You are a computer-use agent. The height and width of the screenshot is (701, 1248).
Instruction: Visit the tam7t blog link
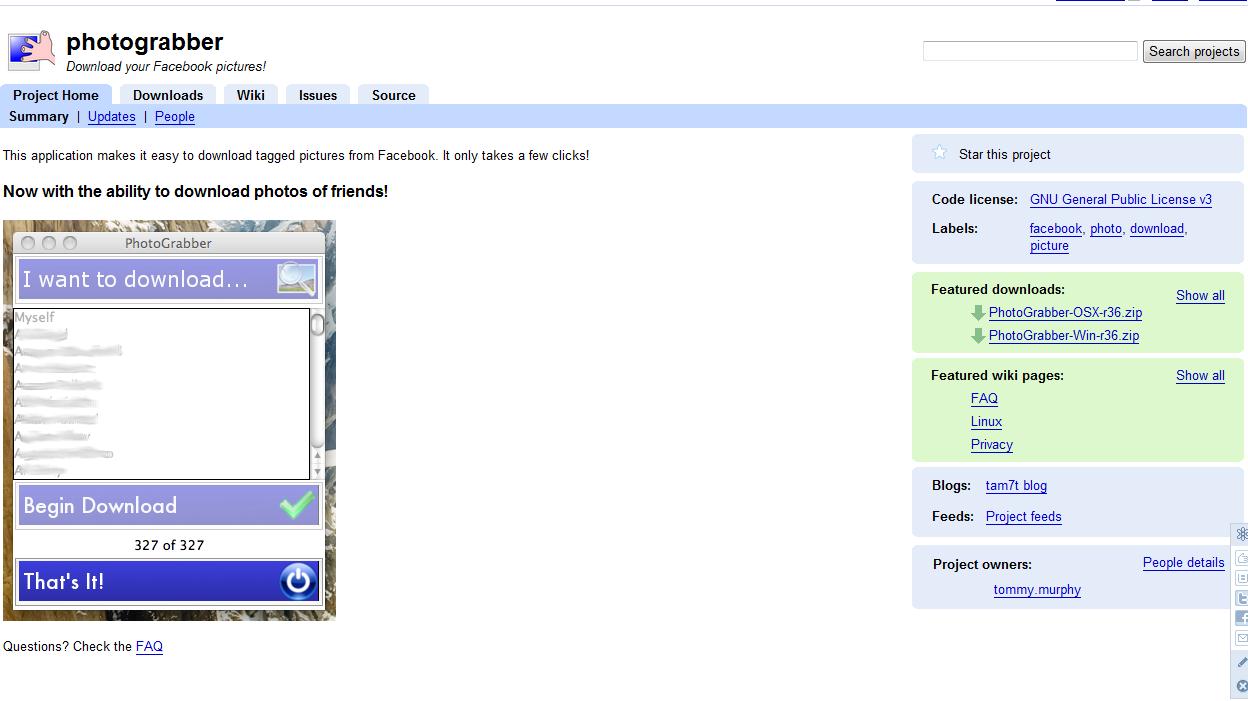click(x=1016, y=485)
